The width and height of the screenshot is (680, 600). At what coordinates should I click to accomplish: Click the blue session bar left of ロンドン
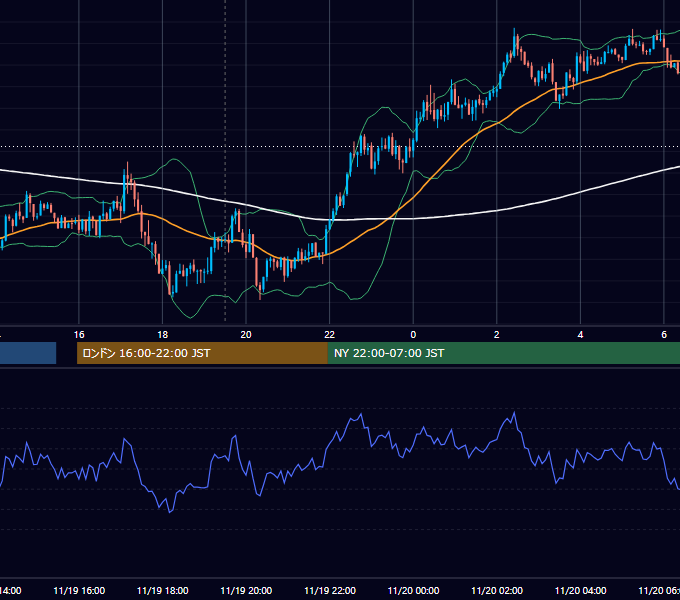[x=28, y=353]
